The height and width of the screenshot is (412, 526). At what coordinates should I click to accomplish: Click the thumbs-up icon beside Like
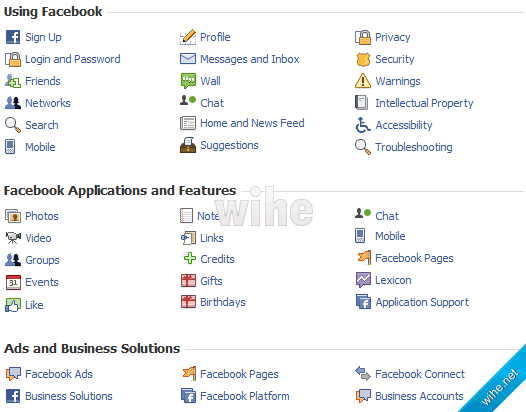click(x=13, y=305)
